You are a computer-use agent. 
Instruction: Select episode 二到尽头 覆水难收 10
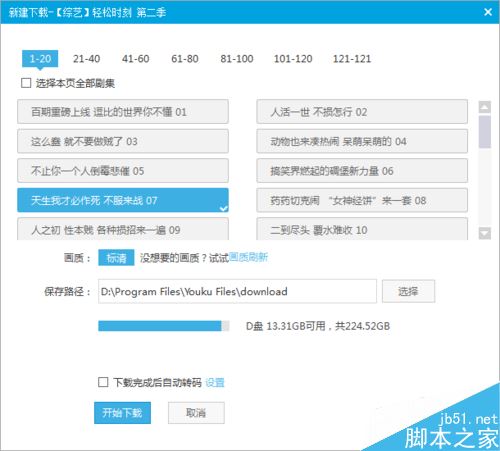(362, 229)
